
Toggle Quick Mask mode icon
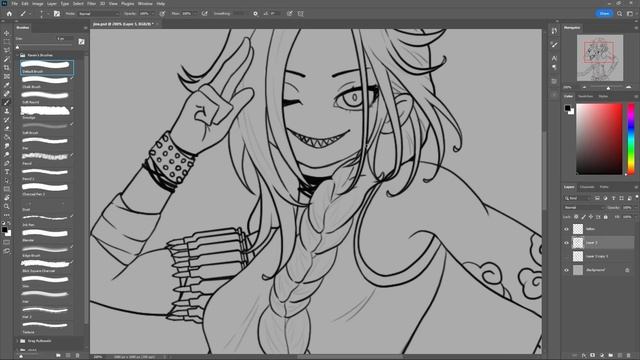(x=7, y=242)
